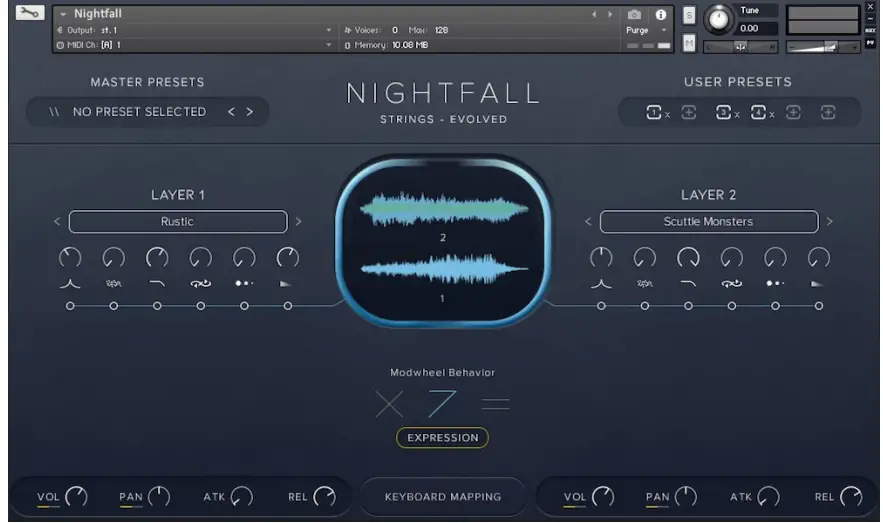Go to previous Layer 2 sound
The width and height of the screenshot is (883, 523).
pyautogui.click(x=588, y=222)
